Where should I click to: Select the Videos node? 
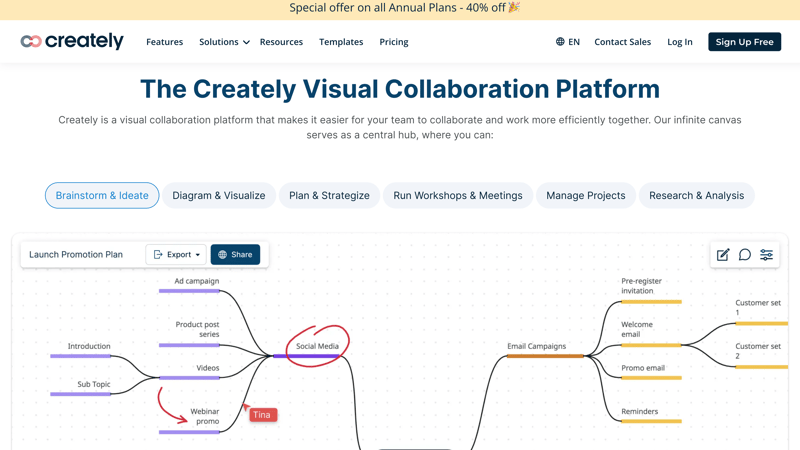tap(208, 368)
